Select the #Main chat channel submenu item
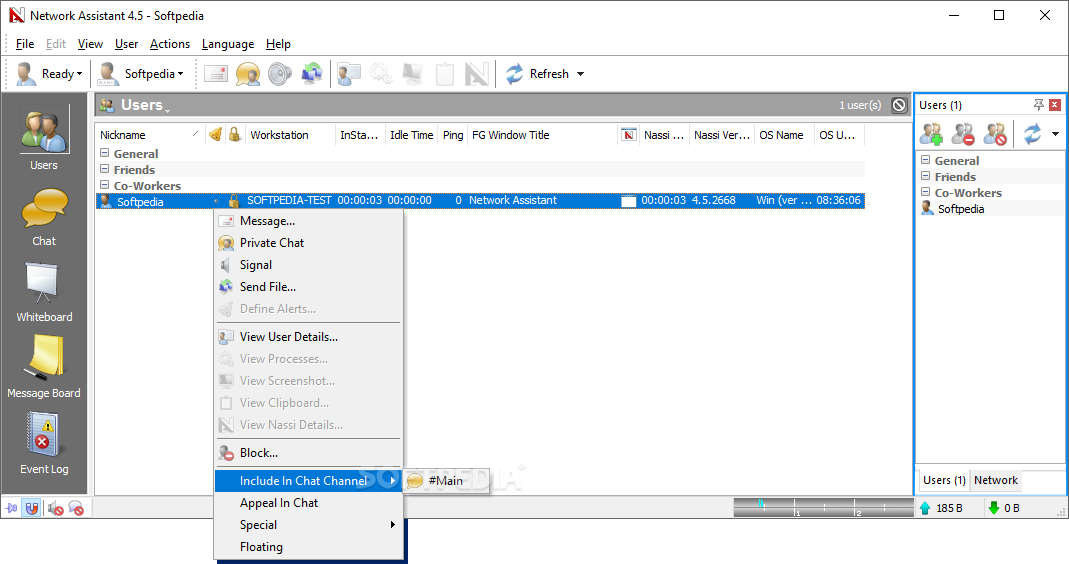This screenshot has height=564, width=1069. 446,481
